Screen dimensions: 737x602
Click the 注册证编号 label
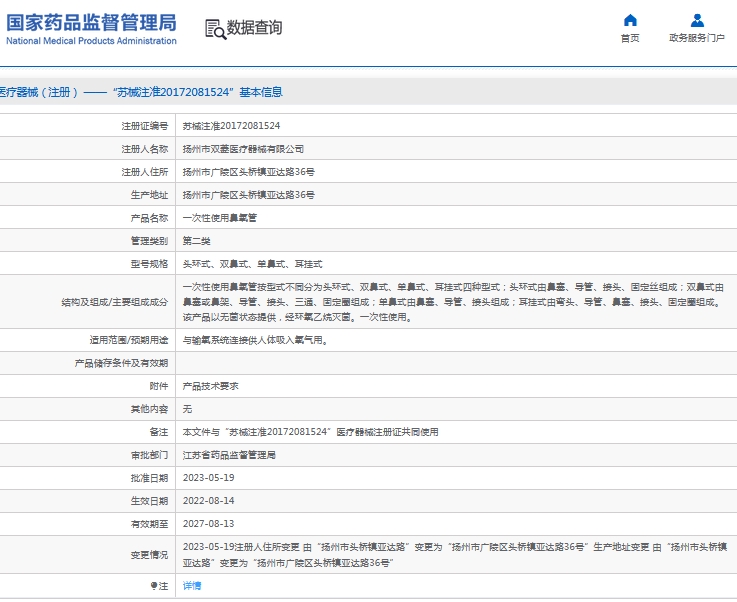click(x=145, y=126)
